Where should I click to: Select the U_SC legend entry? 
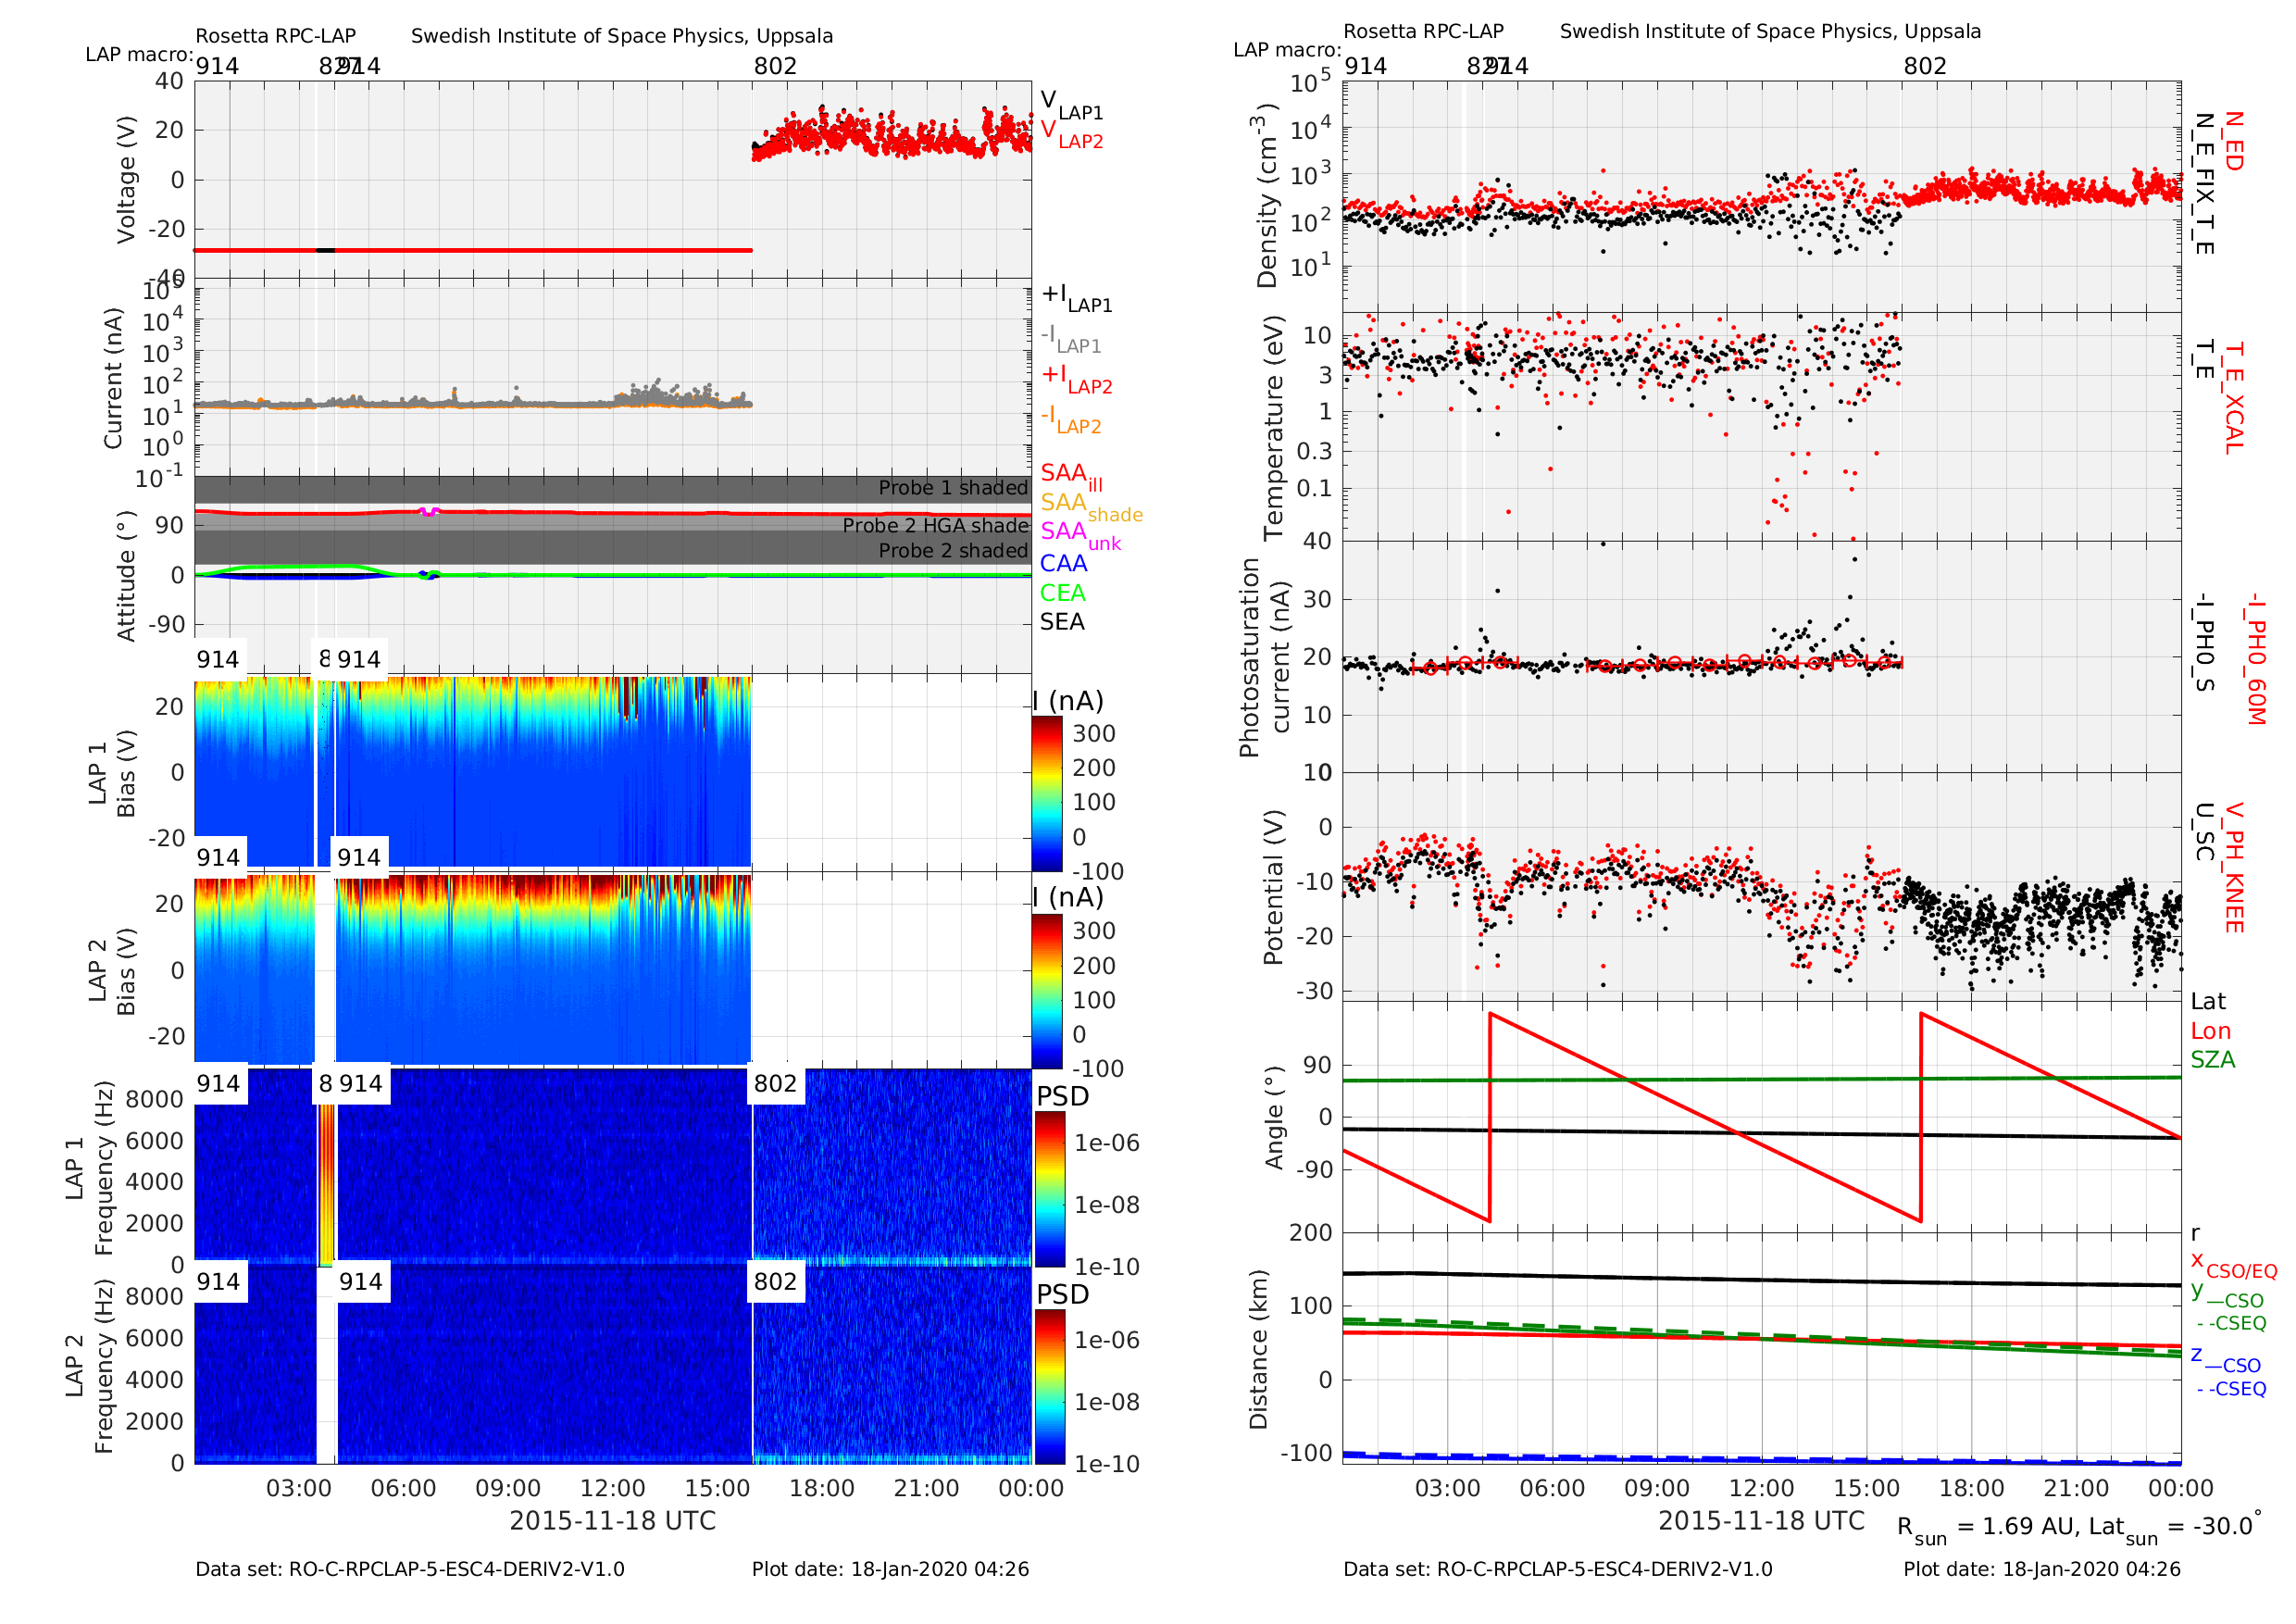[x=2203, y=832]
